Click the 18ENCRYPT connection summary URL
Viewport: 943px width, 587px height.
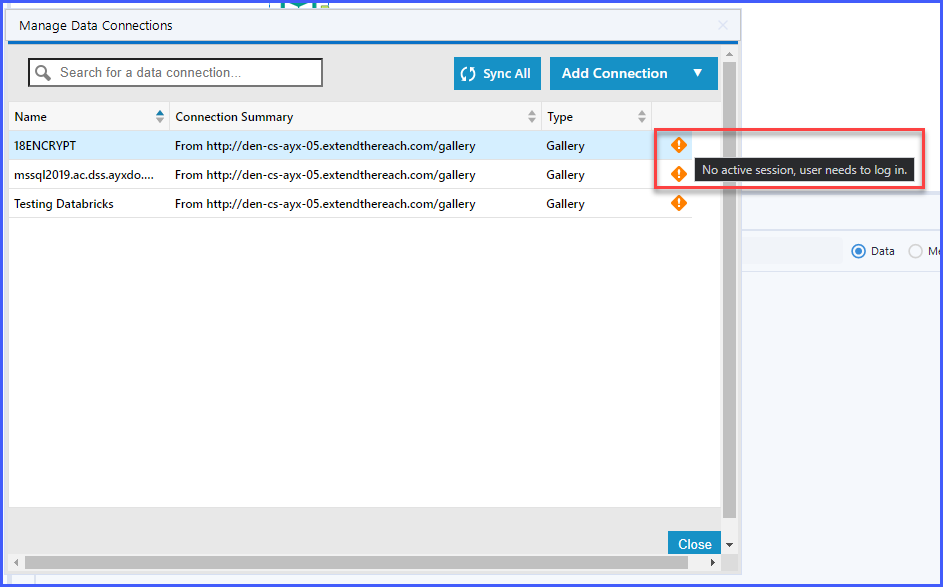325,146
